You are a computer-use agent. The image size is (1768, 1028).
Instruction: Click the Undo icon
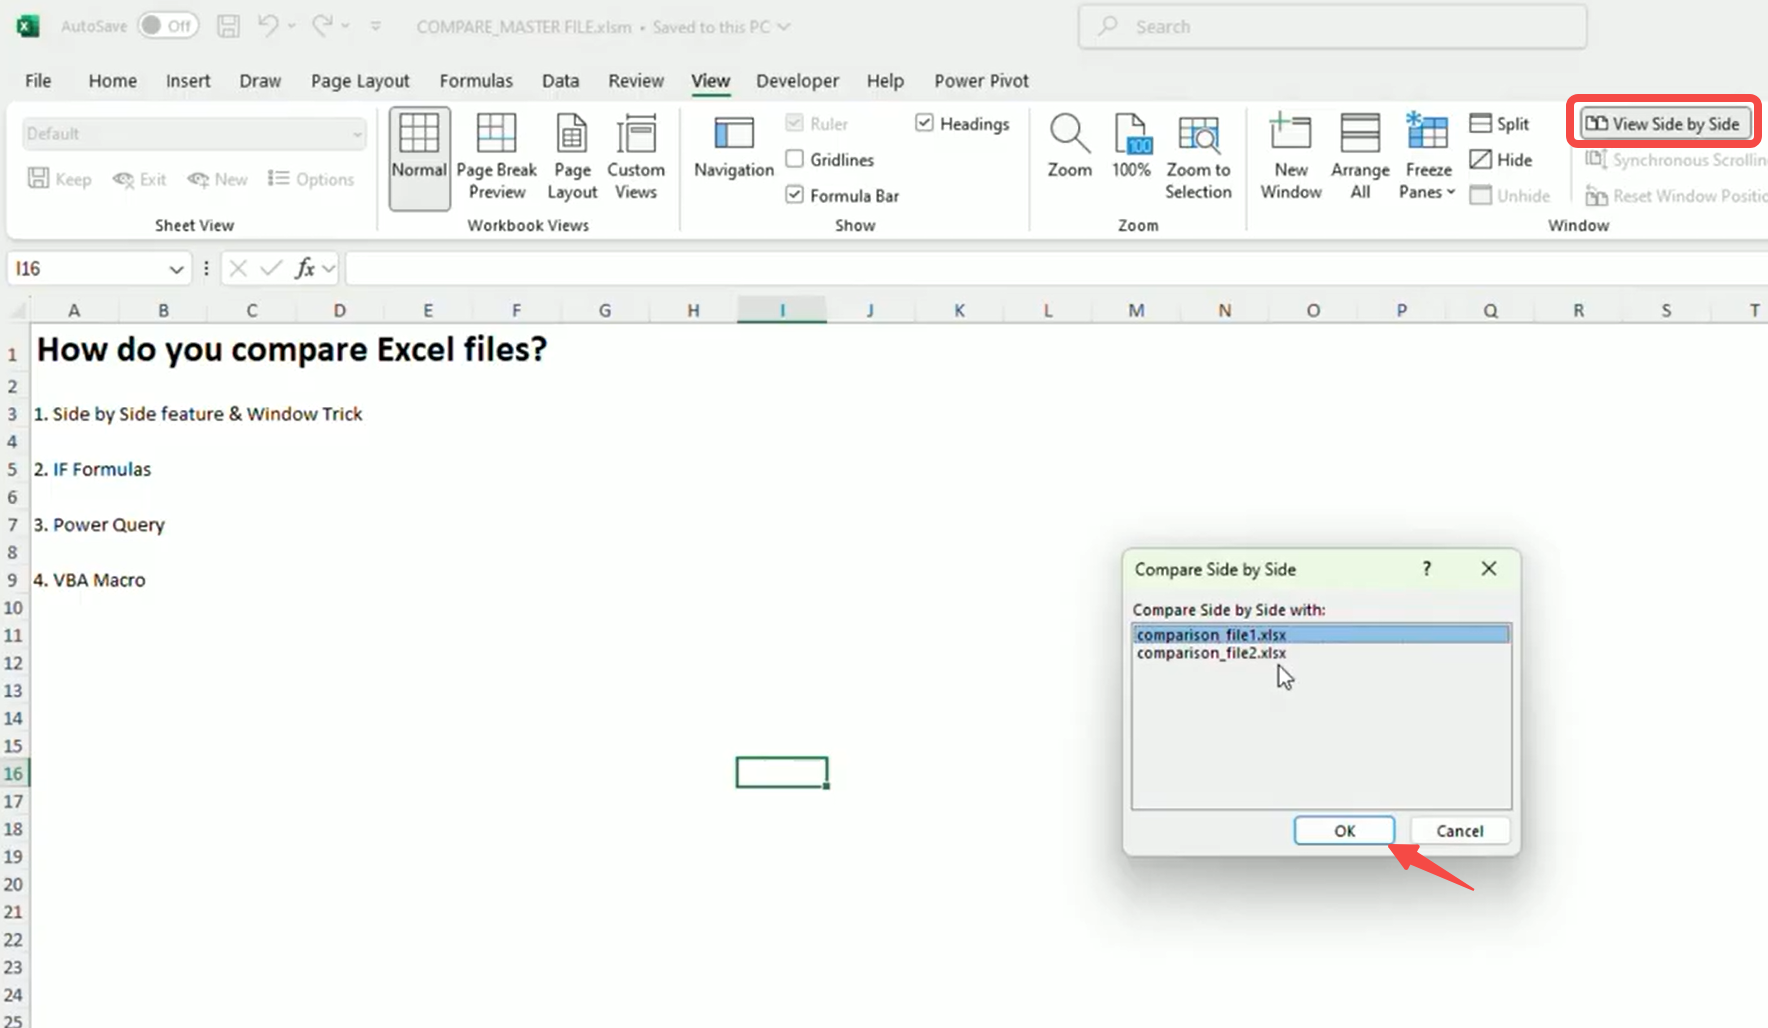point(267,26)
